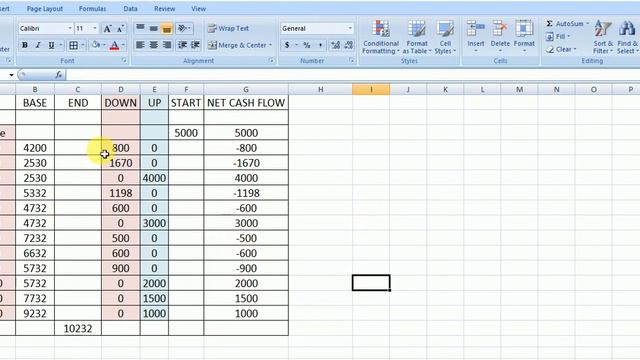Viewport: 640px width, 360px height.
Task: Open the Name Box dropdown arrow
Action: pyautogui.click(x=11, y=75)
